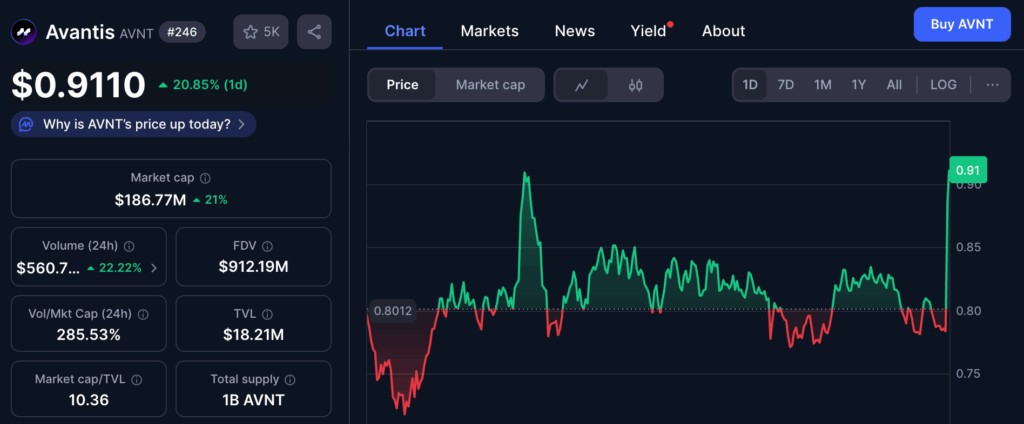Click the 10.36 Market cap/TVL value

point(89,400)
